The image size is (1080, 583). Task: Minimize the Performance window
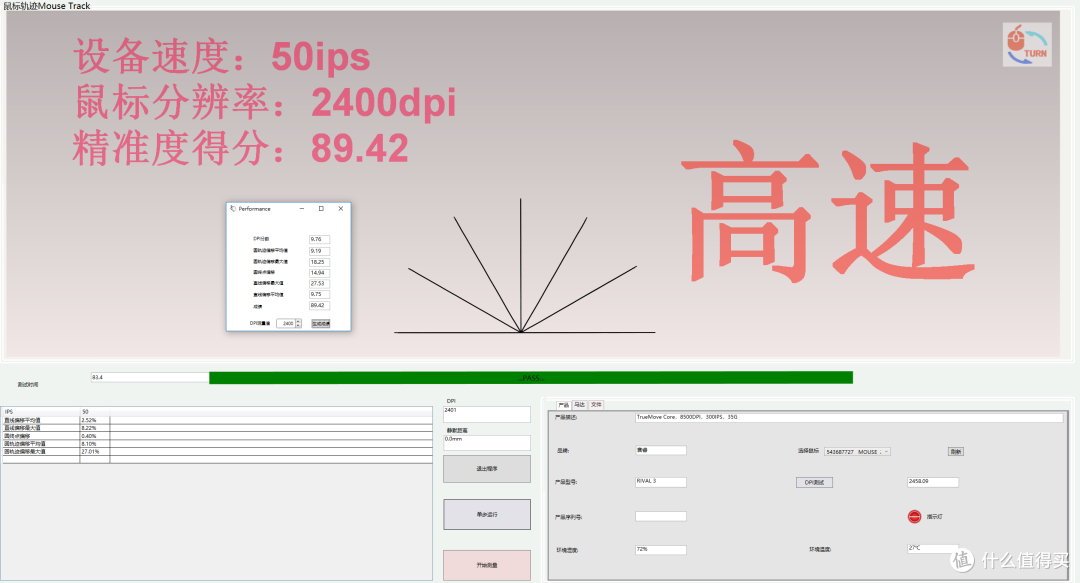point(302,208)
